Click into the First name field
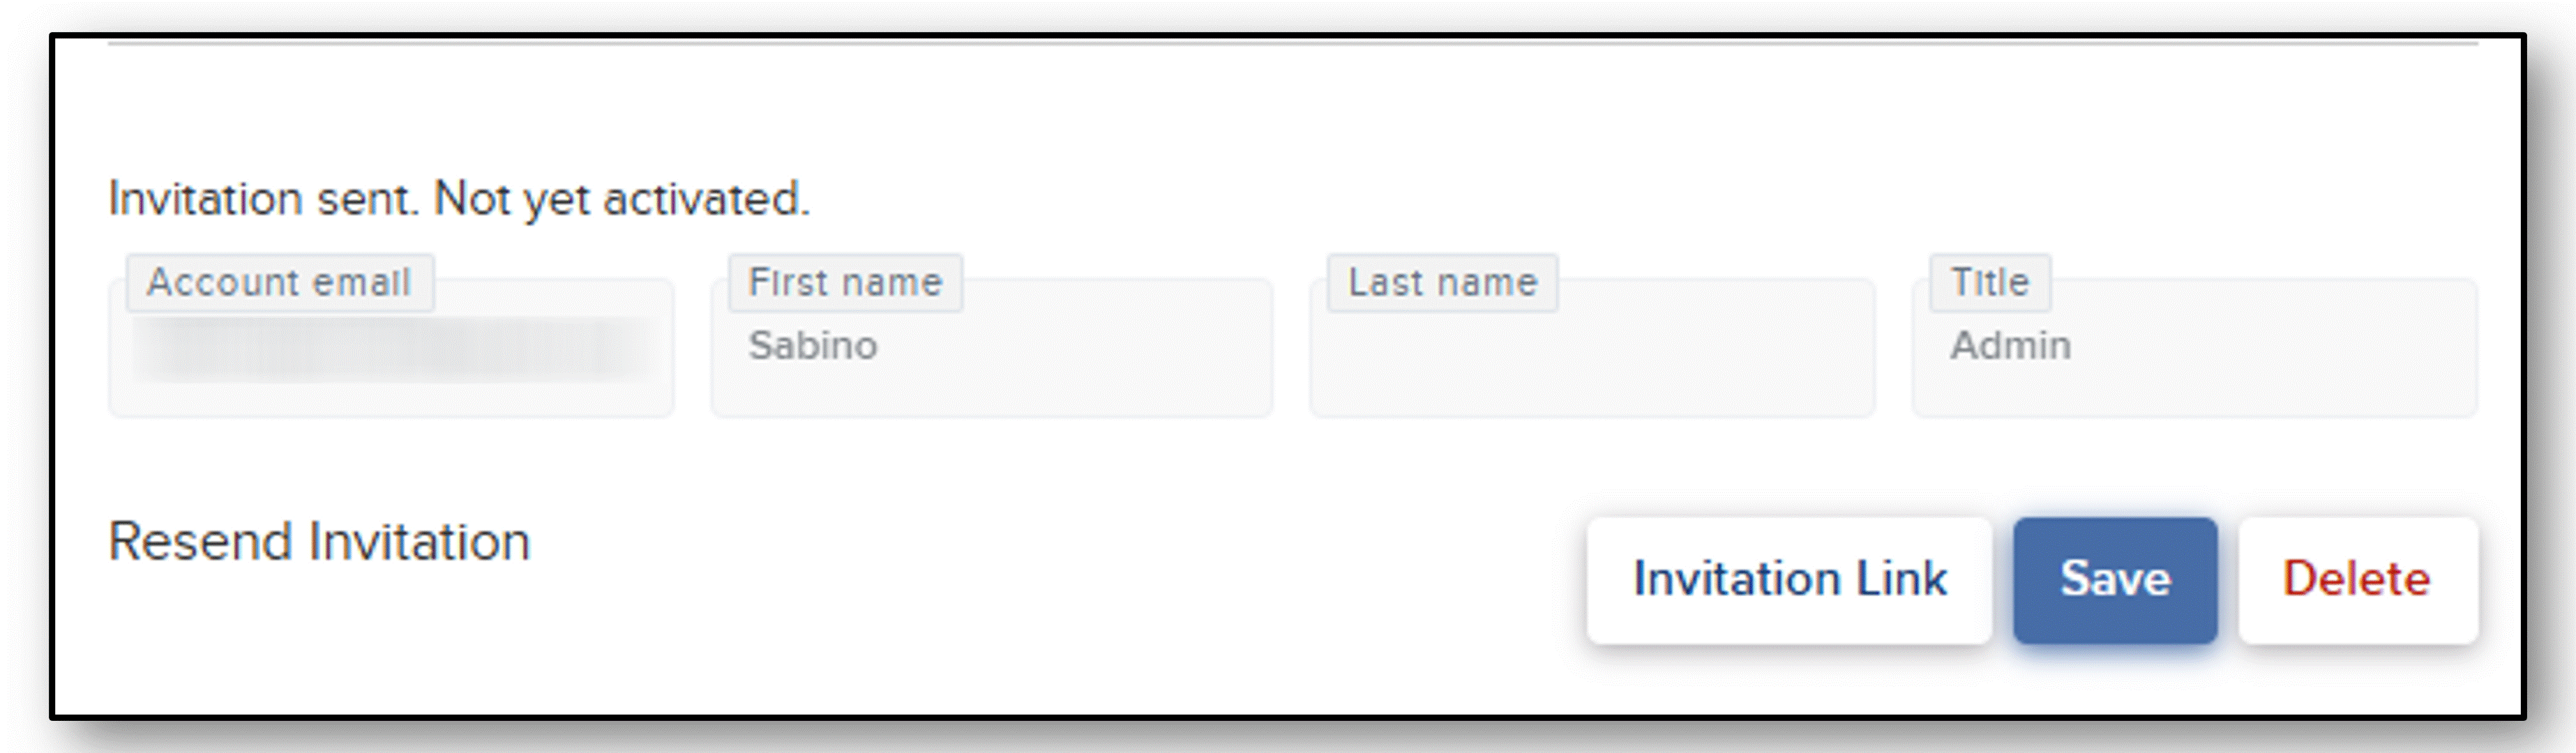The image size is (2576, 753). tap(992, 348)
